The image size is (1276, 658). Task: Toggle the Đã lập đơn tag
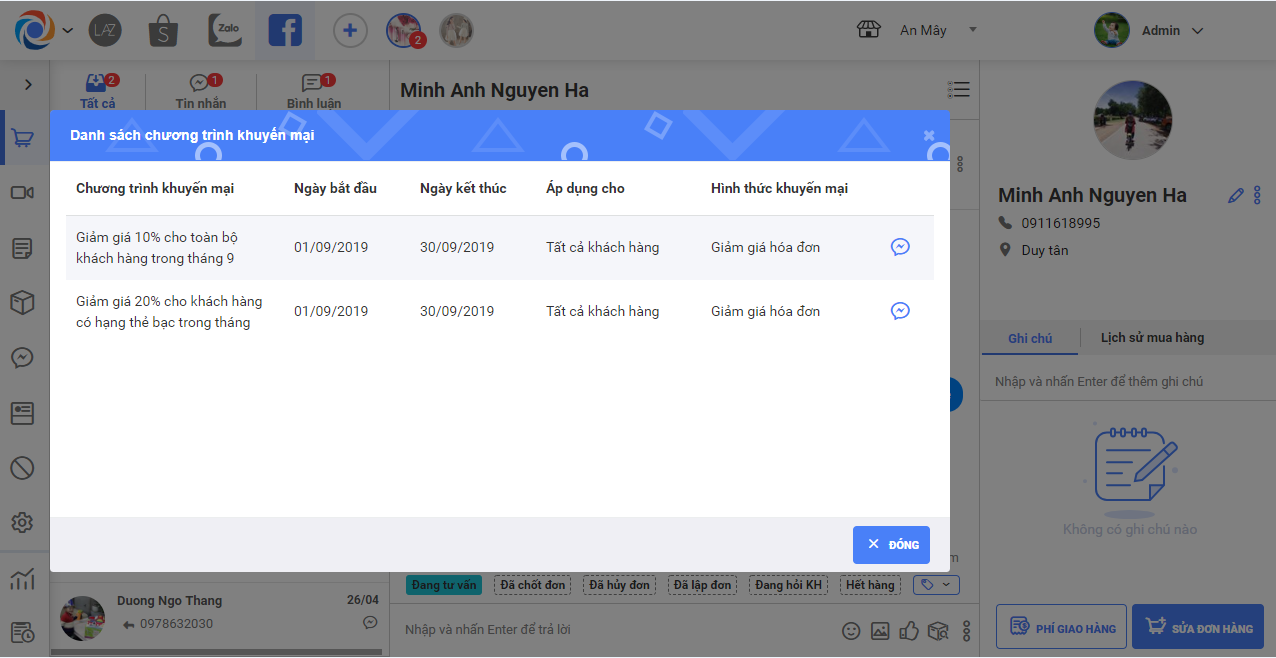(x=703, y=585)
